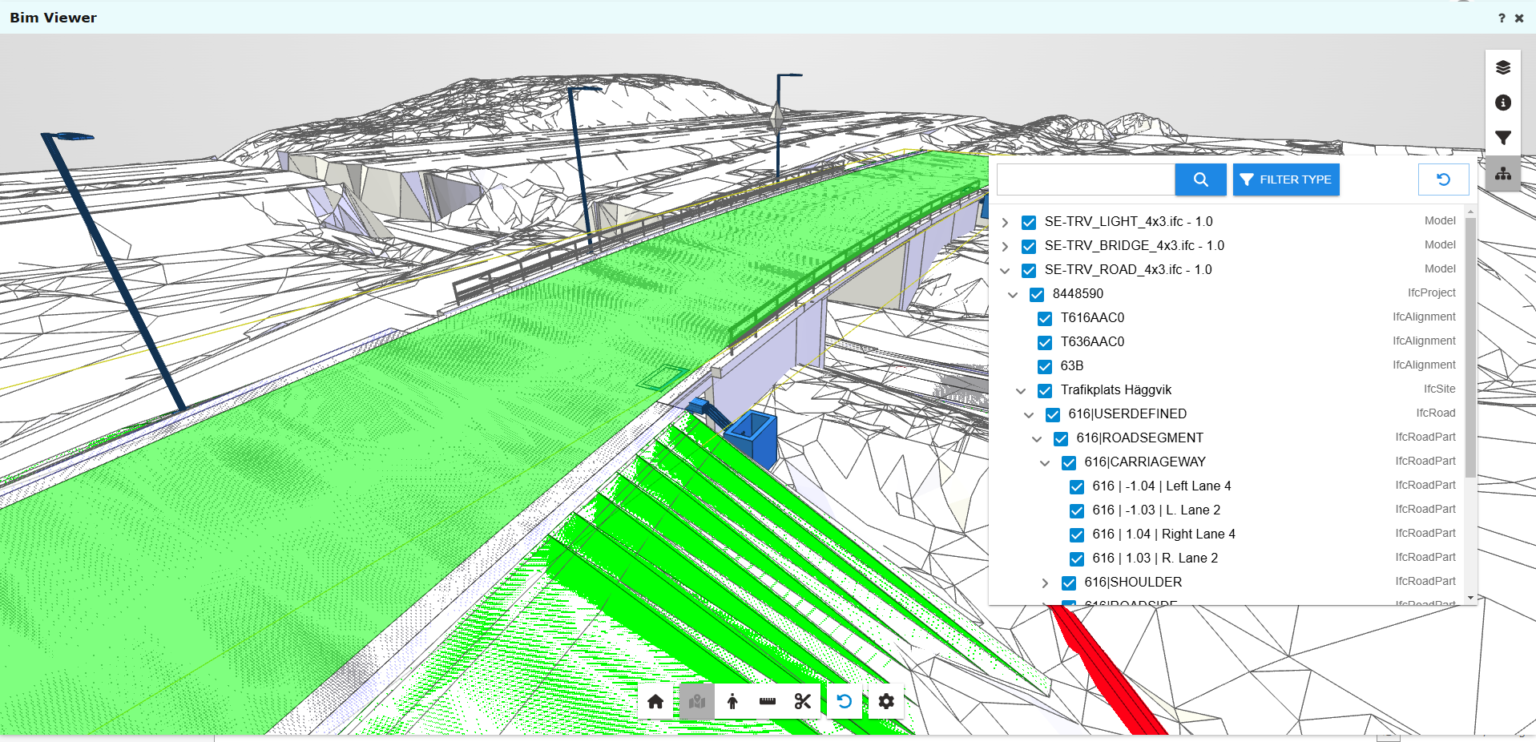The height and width of the screenshot is (742, 1536).
Task: Collapse the 616|CARRIAGEWAY node
Action: pyautogui.click(x=1045, y=462)
